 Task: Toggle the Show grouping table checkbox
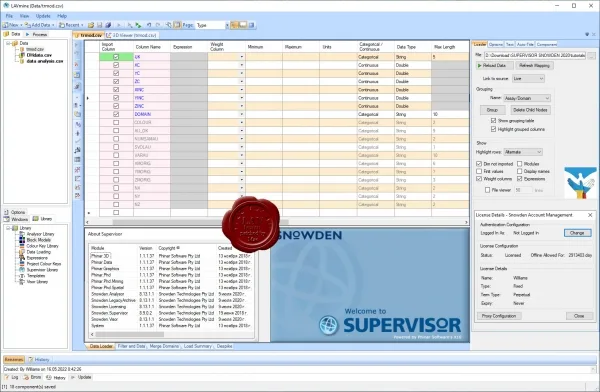[x=493, y=121]
